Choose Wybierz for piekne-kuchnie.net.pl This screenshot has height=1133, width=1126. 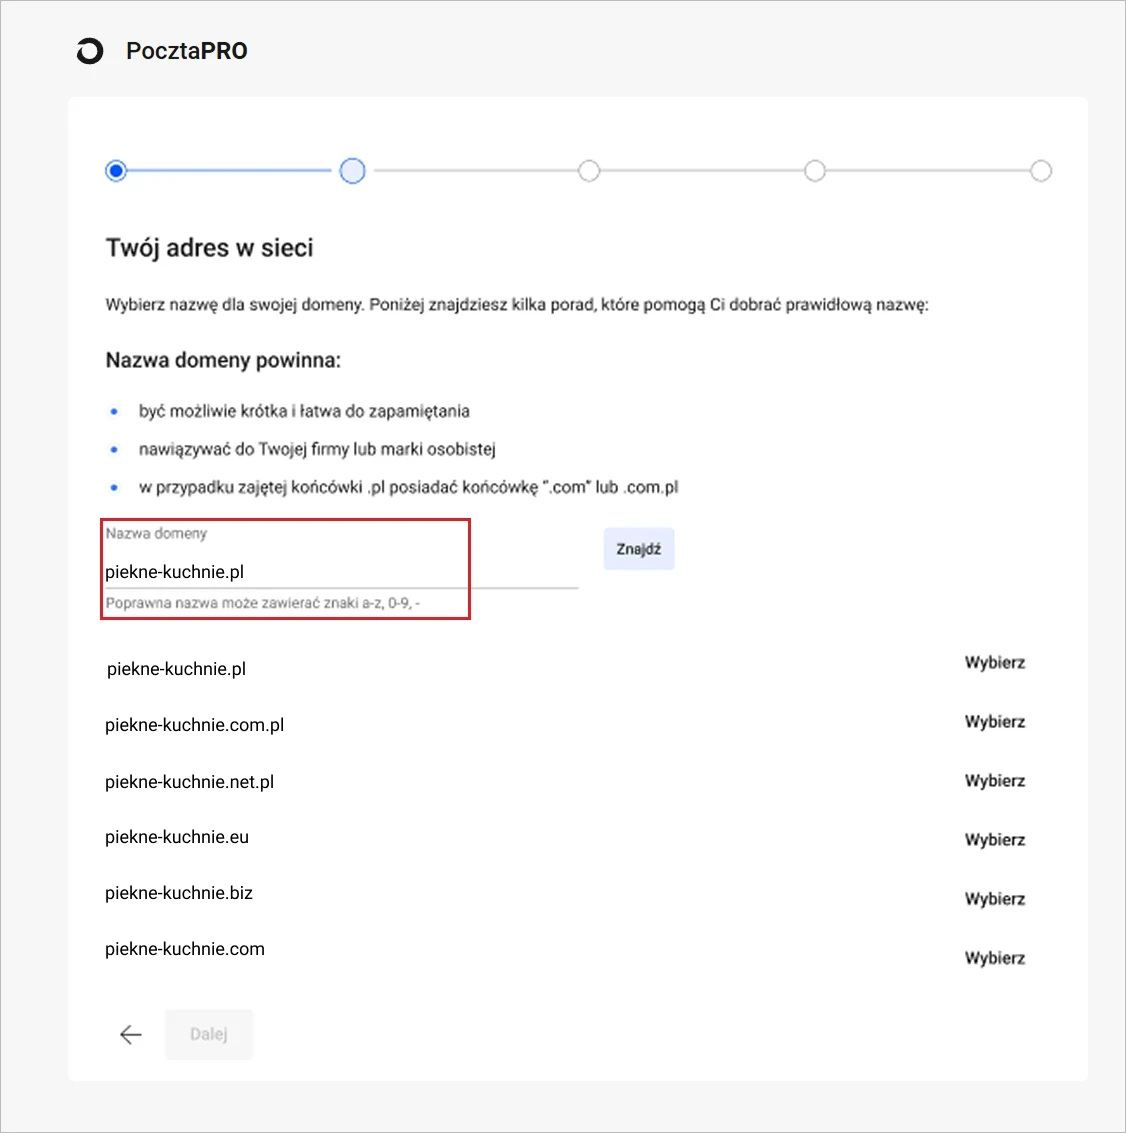pyautogui.click(x=995, y=781)
